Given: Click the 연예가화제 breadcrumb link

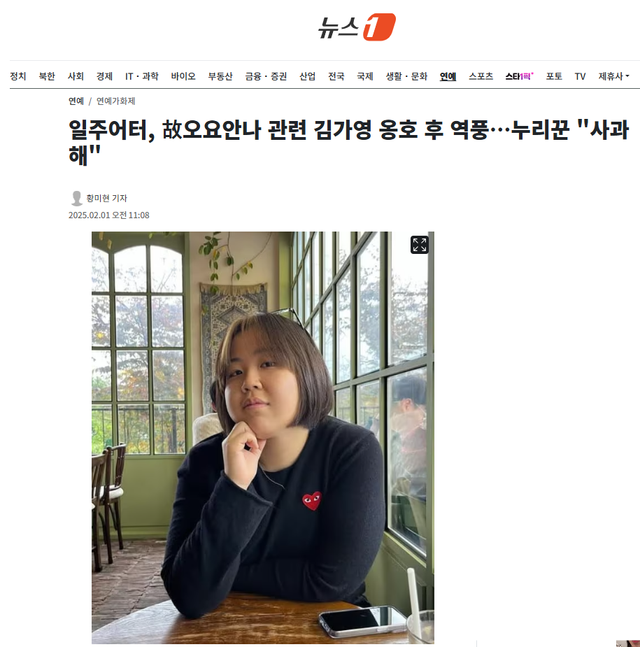Looking at the screenshot, I should [x=116, y=101].
